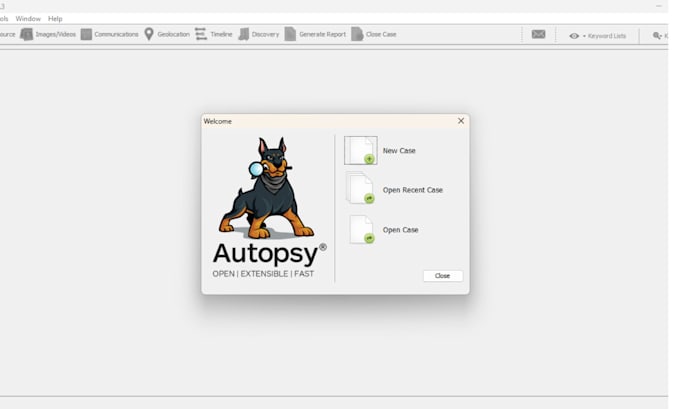This screenshot has width=680, height=409.
Task: Open the Help menu
Action: click(55, 19)
